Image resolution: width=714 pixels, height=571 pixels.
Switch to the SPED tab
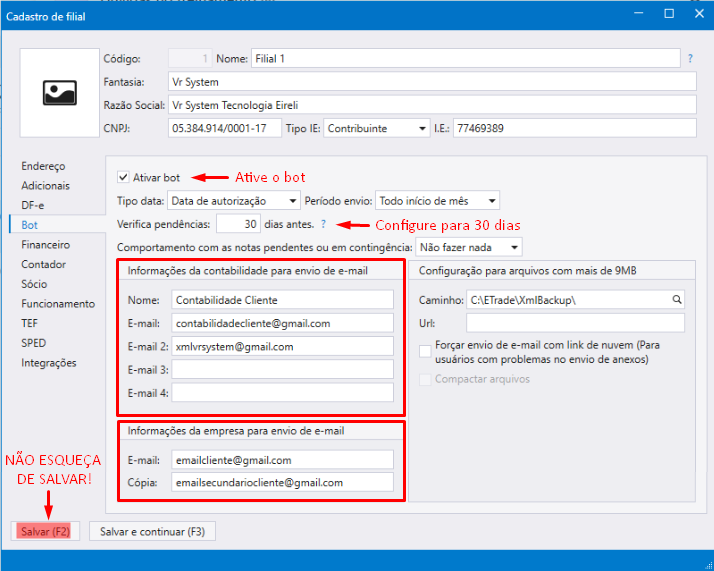pyautogui.click(x=34, y=343)
